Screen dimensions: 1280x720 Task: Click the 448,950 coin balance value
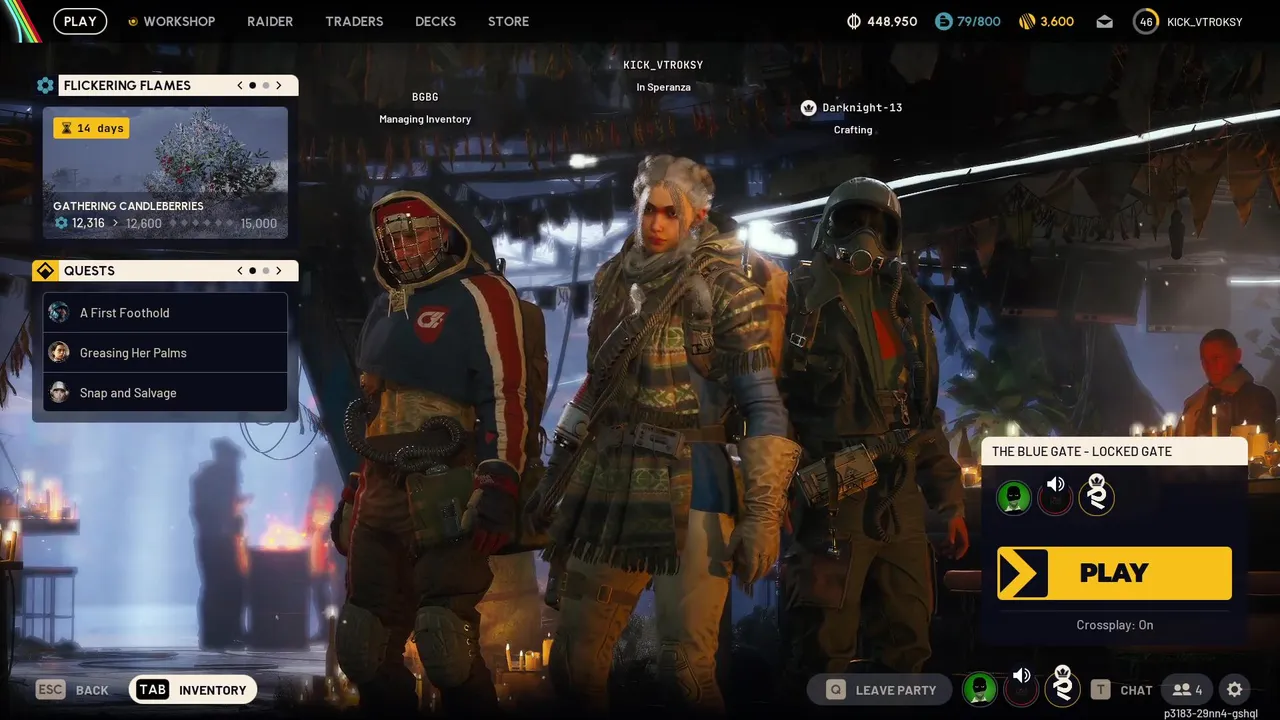coord(892,21)
